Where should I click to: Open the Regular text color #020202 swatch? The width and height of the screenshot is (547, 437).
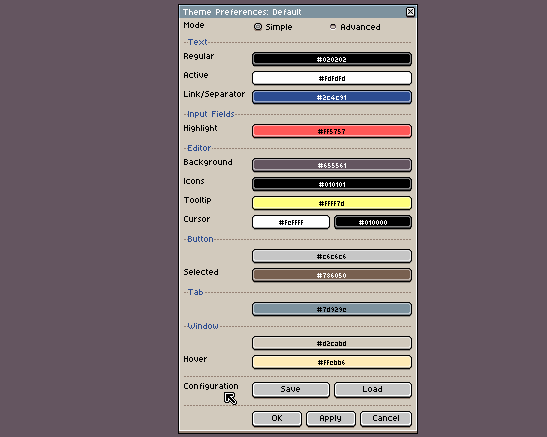point(332,59)
